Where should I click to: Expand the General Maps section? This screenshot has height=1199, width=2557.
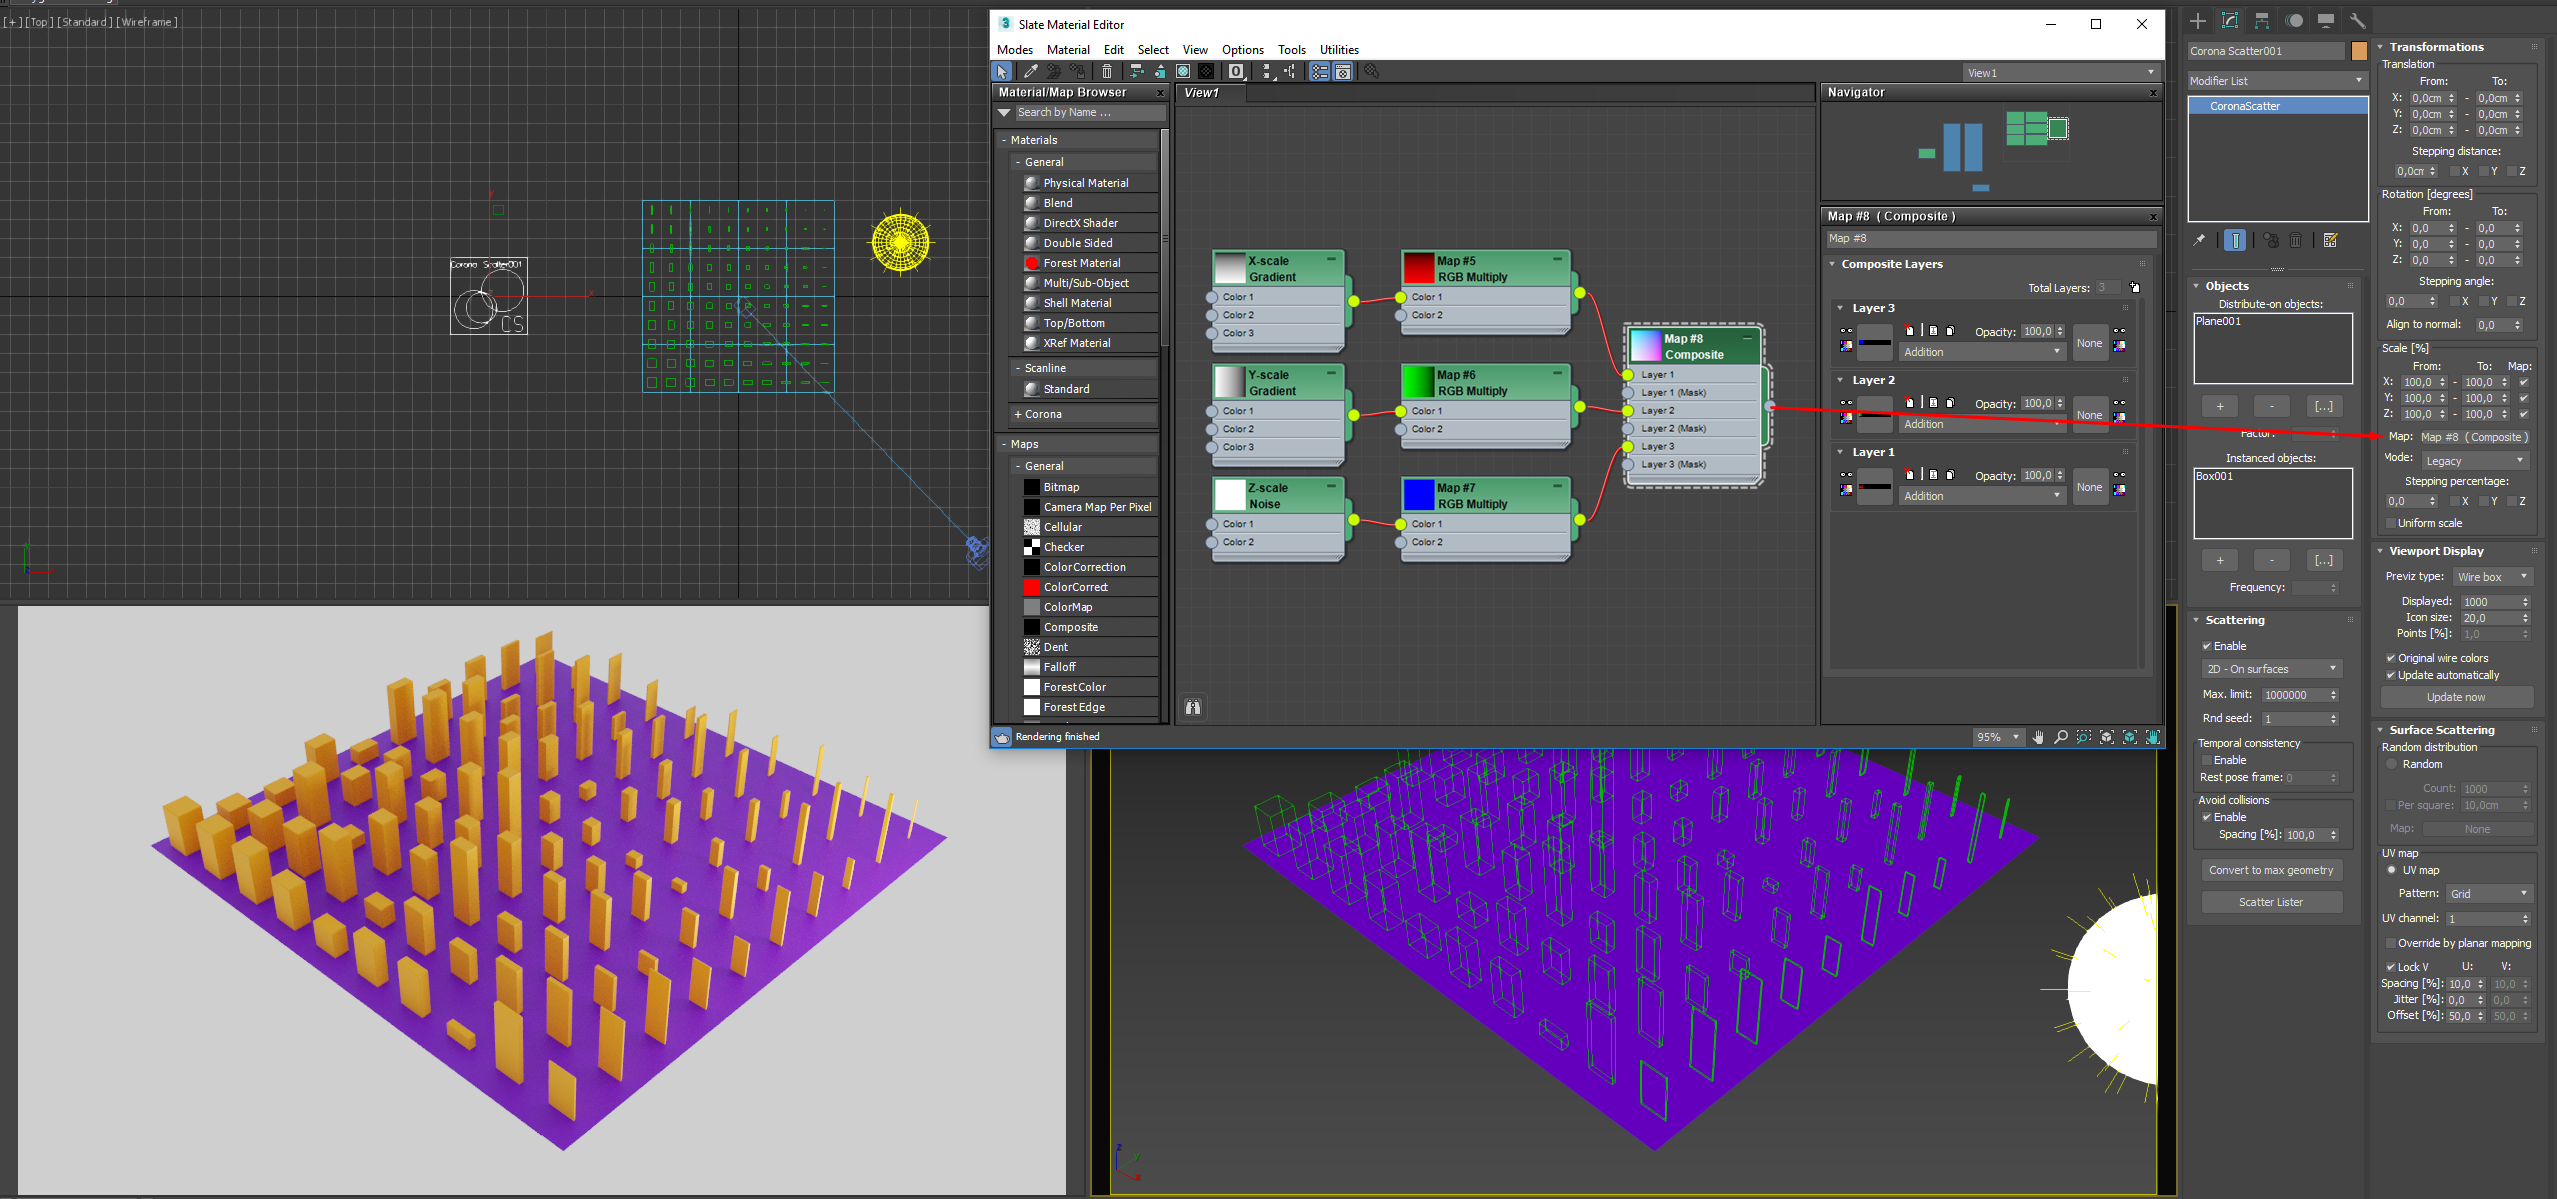coord(1040,465)
